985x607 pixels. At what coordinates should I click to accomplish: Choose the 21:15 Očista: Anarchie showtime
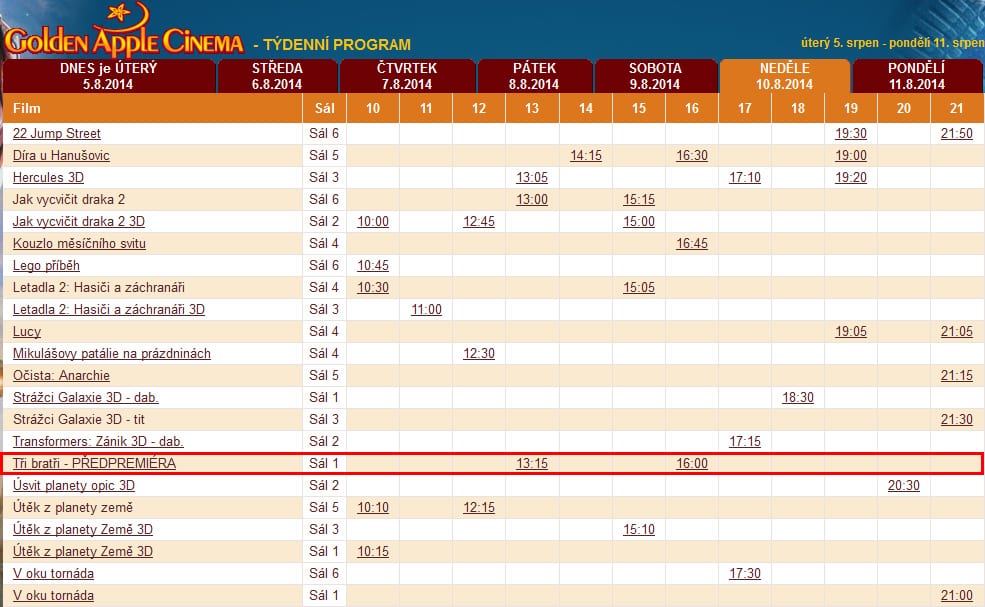click(956, 376)
